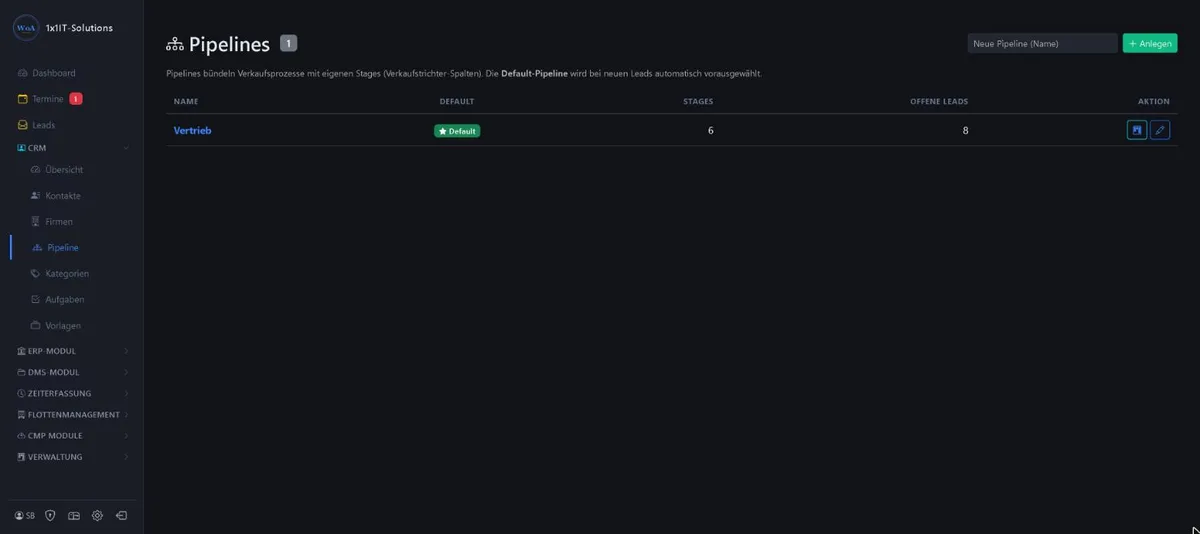
Task: Expand the DMS-MODUL section
Action: [x=72, y=372]
